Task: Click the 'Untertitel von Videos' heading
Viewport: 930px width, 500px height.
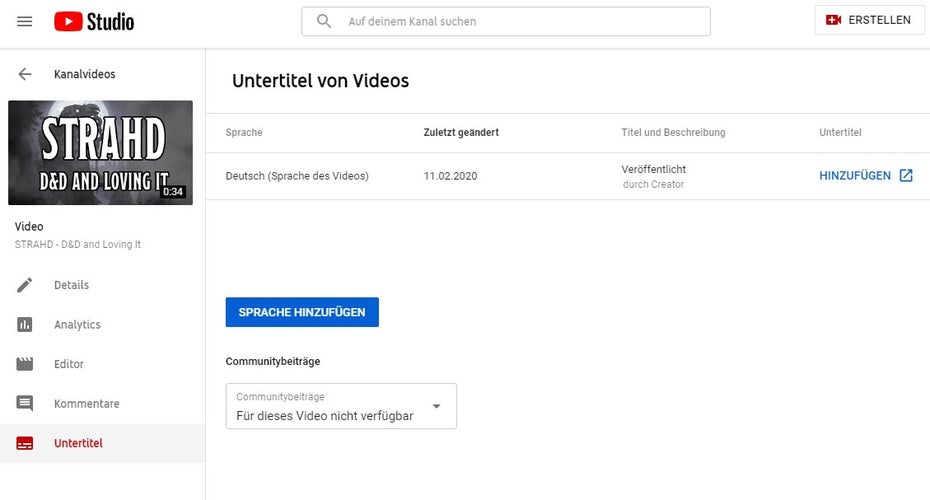Action: (x=320, y=81)
